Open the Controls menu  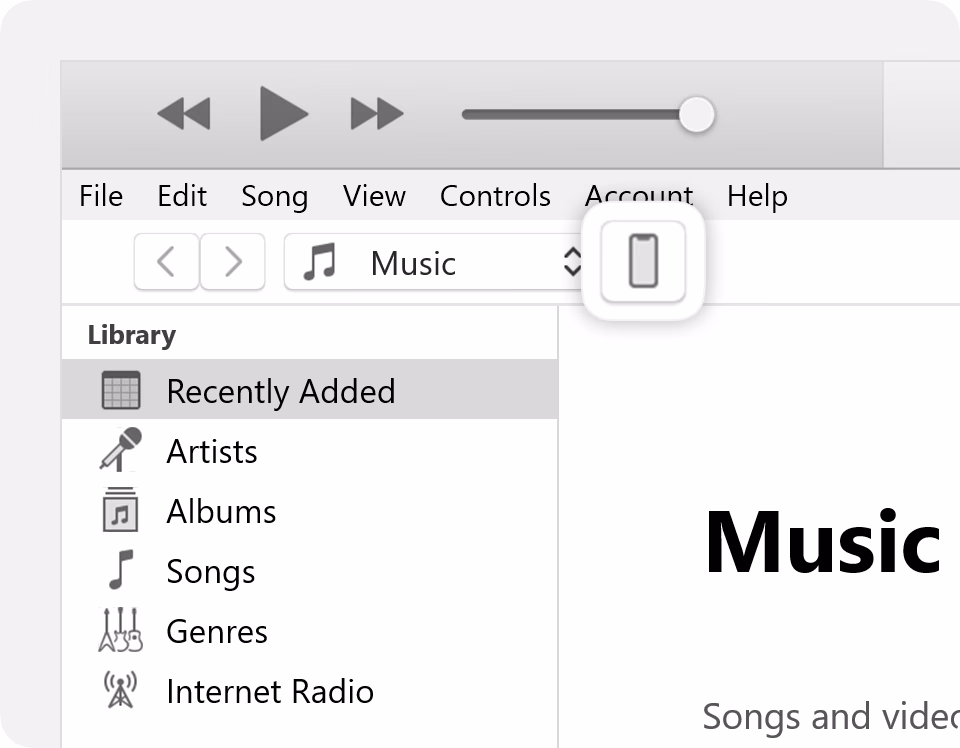495,196
